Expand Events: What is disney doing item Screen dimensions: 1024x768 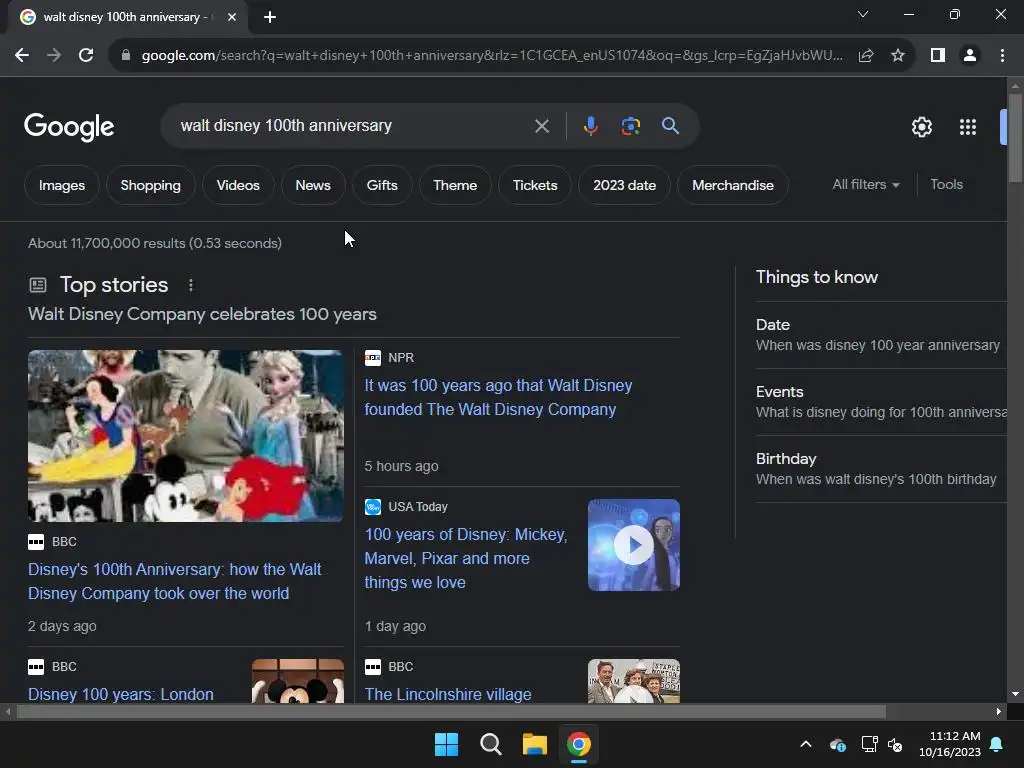[881, 402]
